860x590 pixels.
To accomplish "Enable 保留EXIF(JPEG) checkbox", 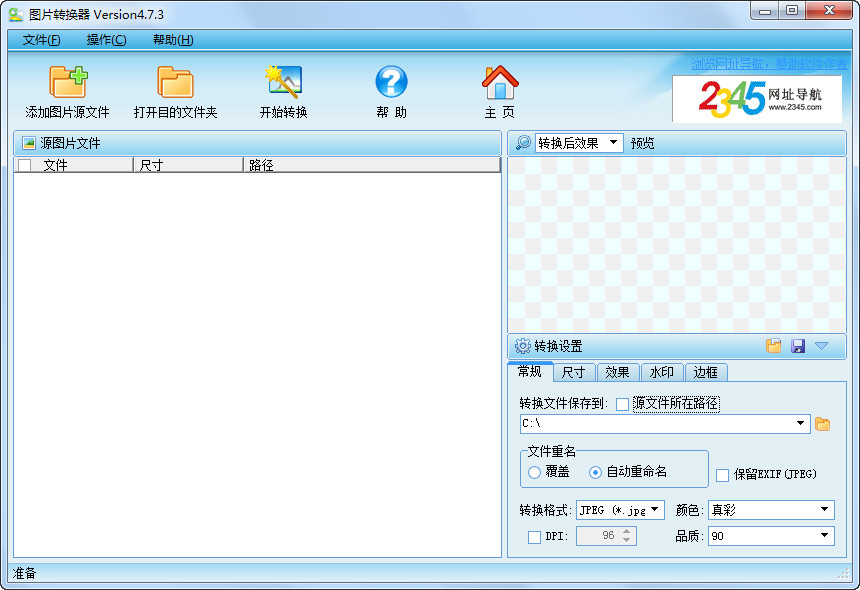I will (x=722, y=475).
